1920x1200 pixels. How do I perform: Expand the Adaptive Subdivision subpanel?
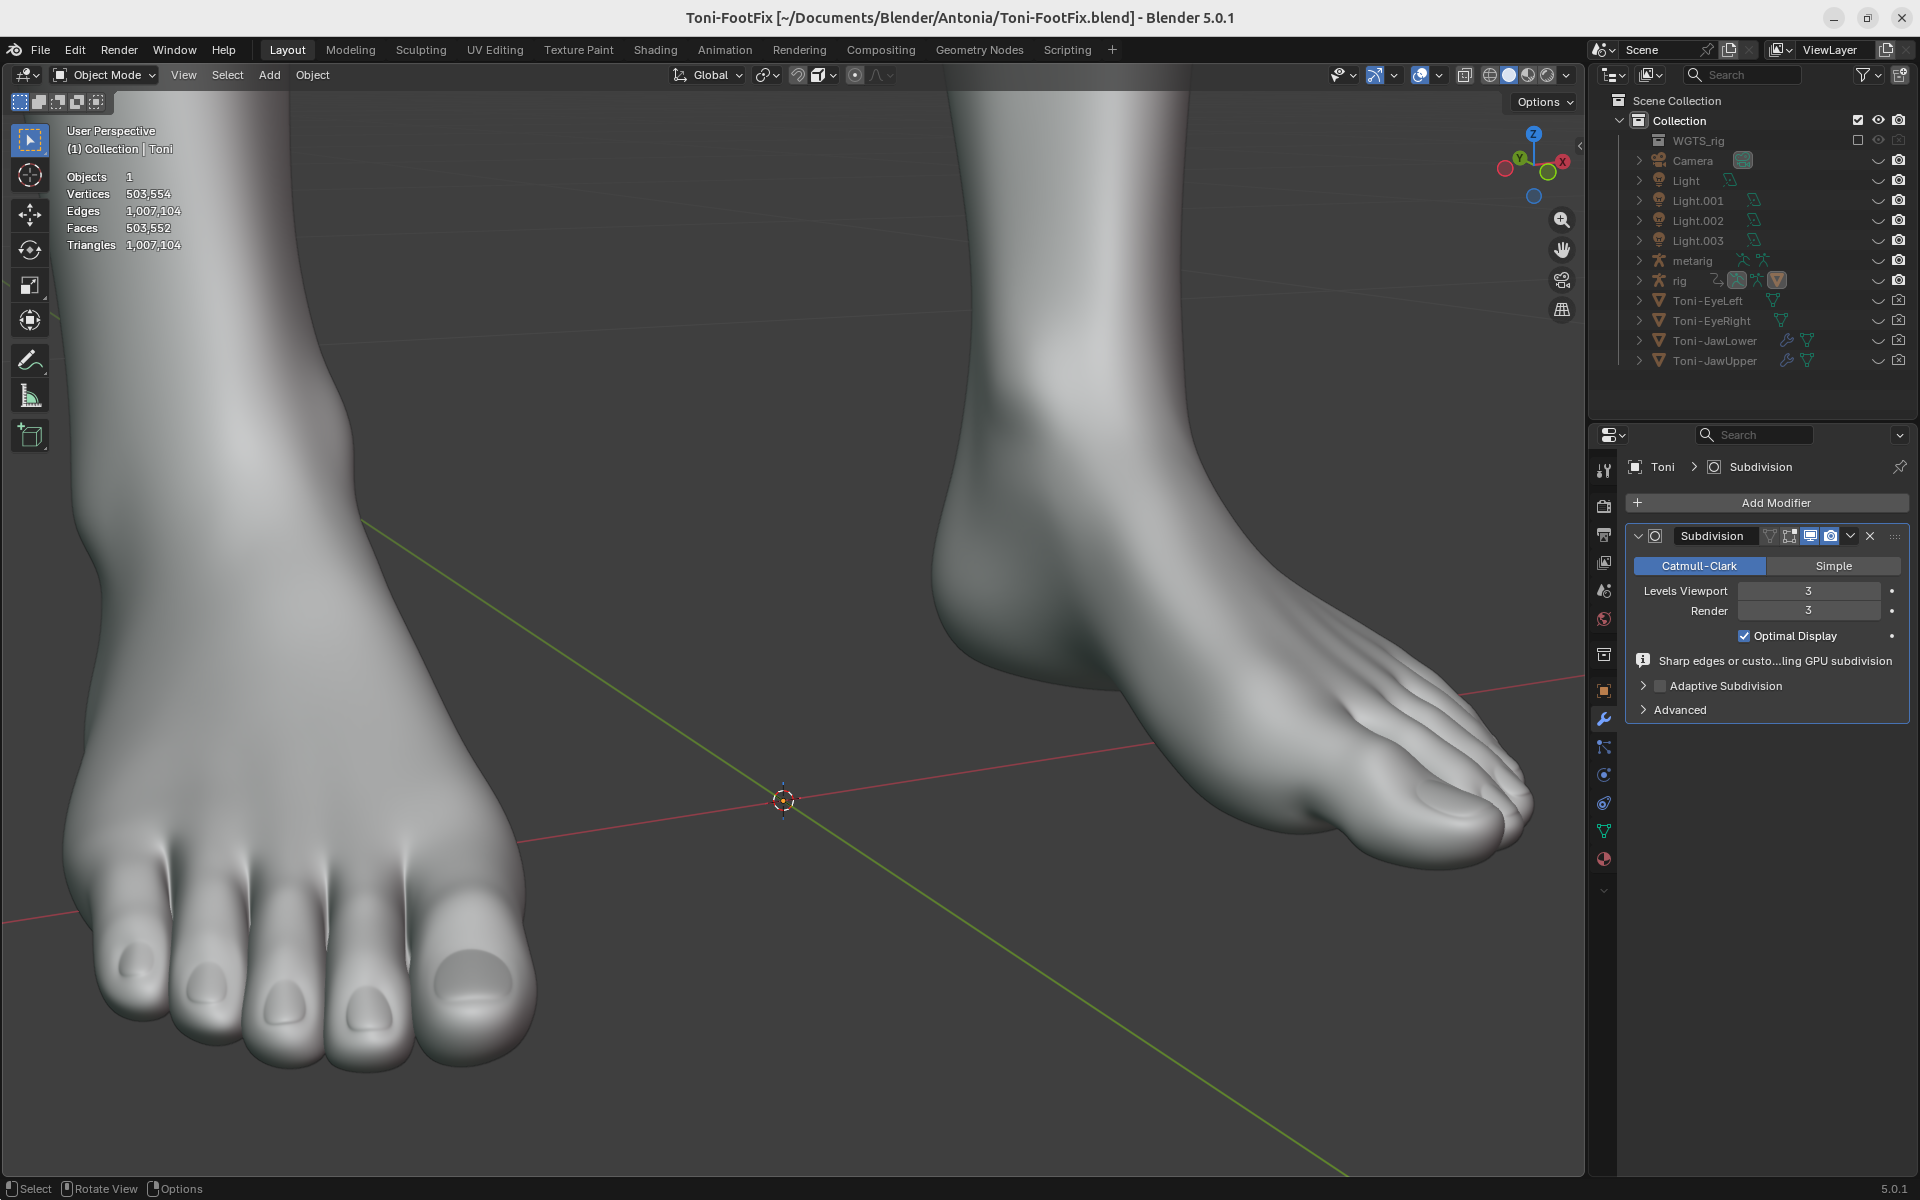tap(1643, 686)
